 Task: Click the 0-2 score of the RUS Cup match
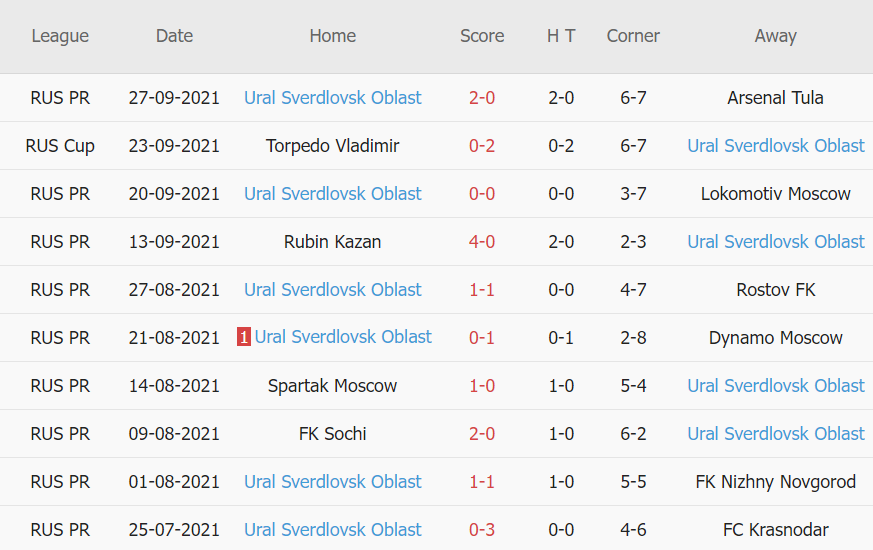point(482,146)
